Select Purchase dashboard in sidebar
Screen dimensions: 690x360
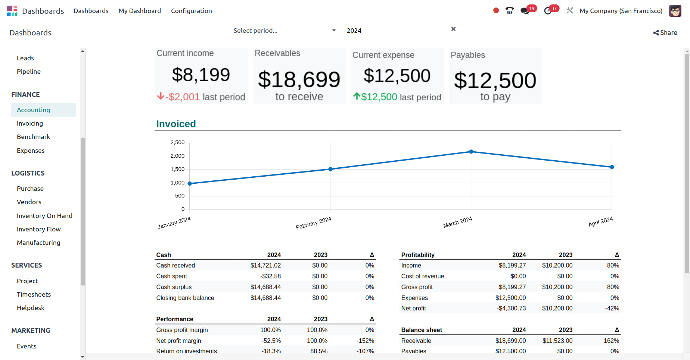point(30,188)
